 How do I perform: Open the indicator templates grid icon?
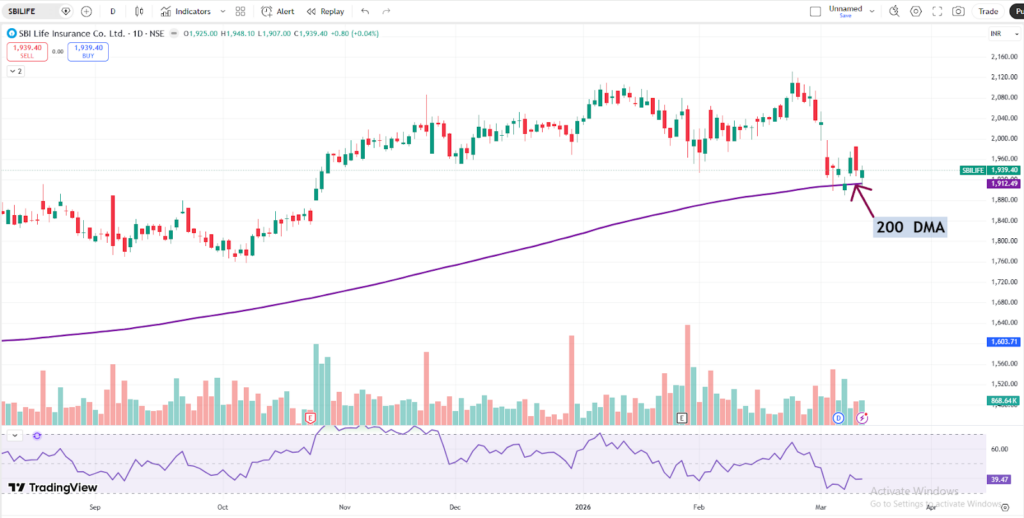[x=240, y=12]
